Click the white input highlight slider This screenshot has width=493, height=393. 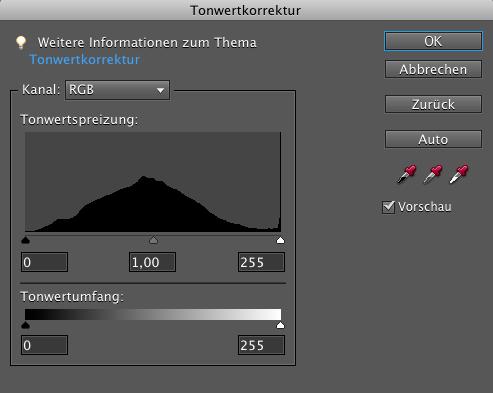click(281, 240)
